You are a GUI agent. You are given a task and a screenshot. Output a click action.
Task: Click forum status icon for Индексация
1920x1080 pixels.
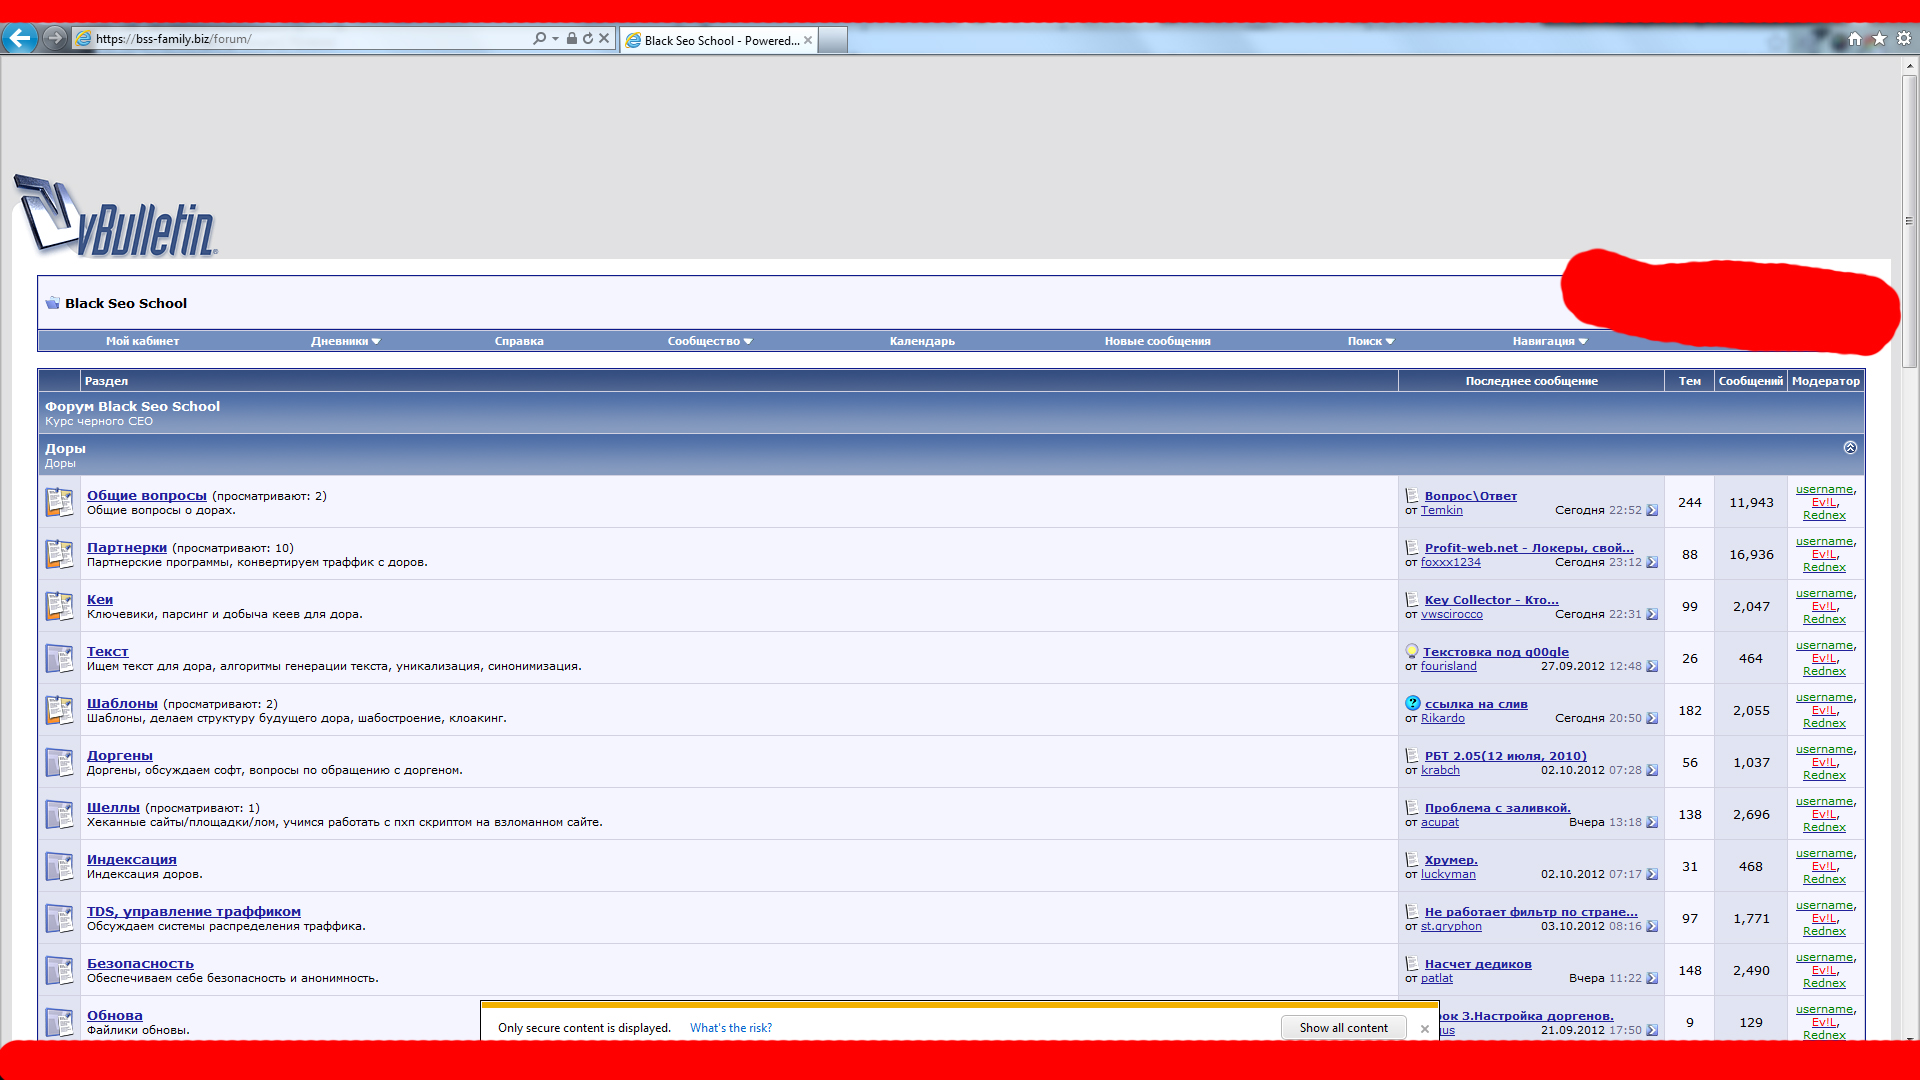click(x=59, y=866)
